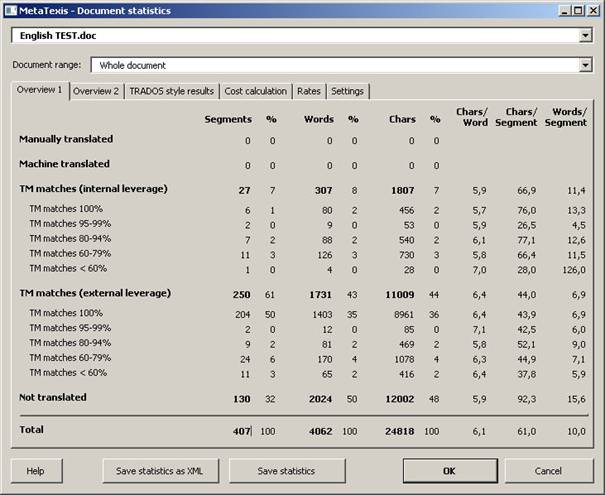Viewport: 605px width, 495px height.
Task: Click external 80-94% words value 81
Action: pyautogui.click(x=327, y=345)
